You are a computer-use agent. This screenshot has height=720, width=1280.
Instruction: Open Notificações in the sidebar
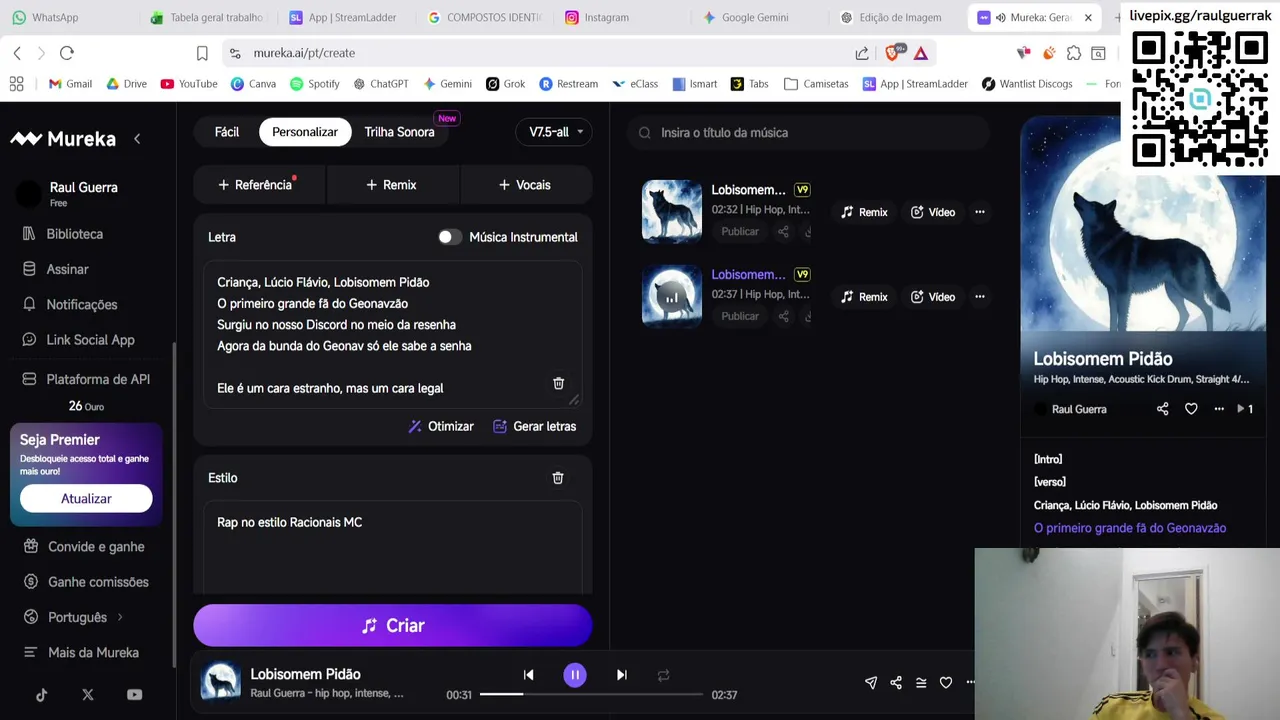72,304
